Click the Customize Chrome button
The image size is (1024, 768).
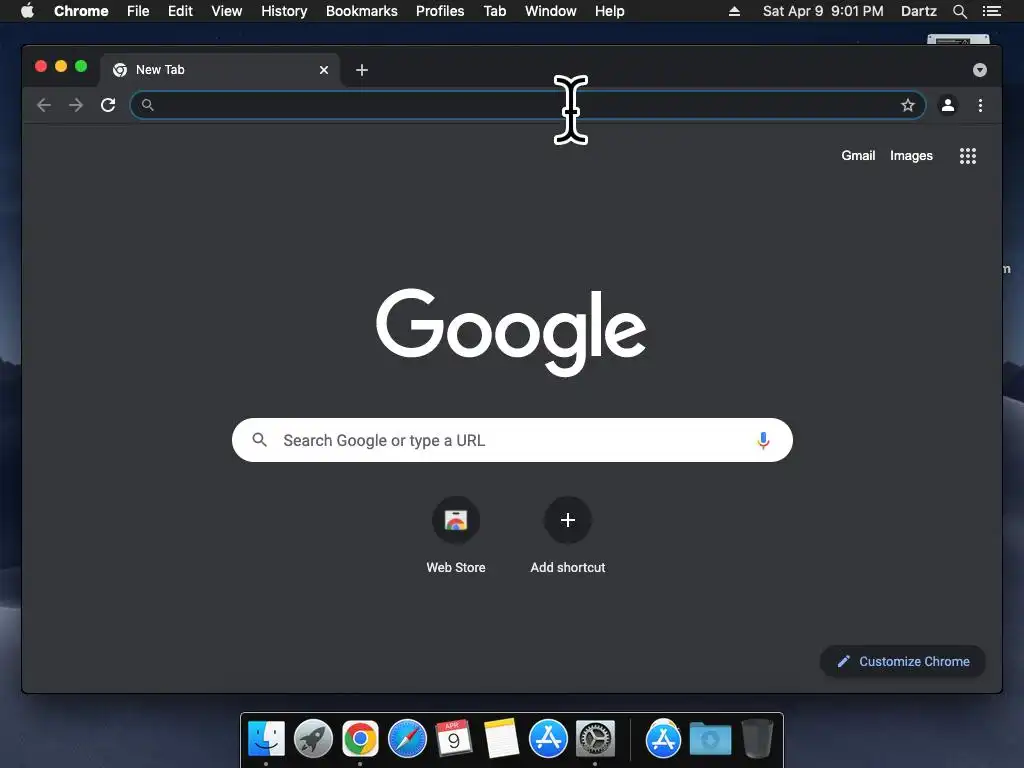click(x=903, y=662)
